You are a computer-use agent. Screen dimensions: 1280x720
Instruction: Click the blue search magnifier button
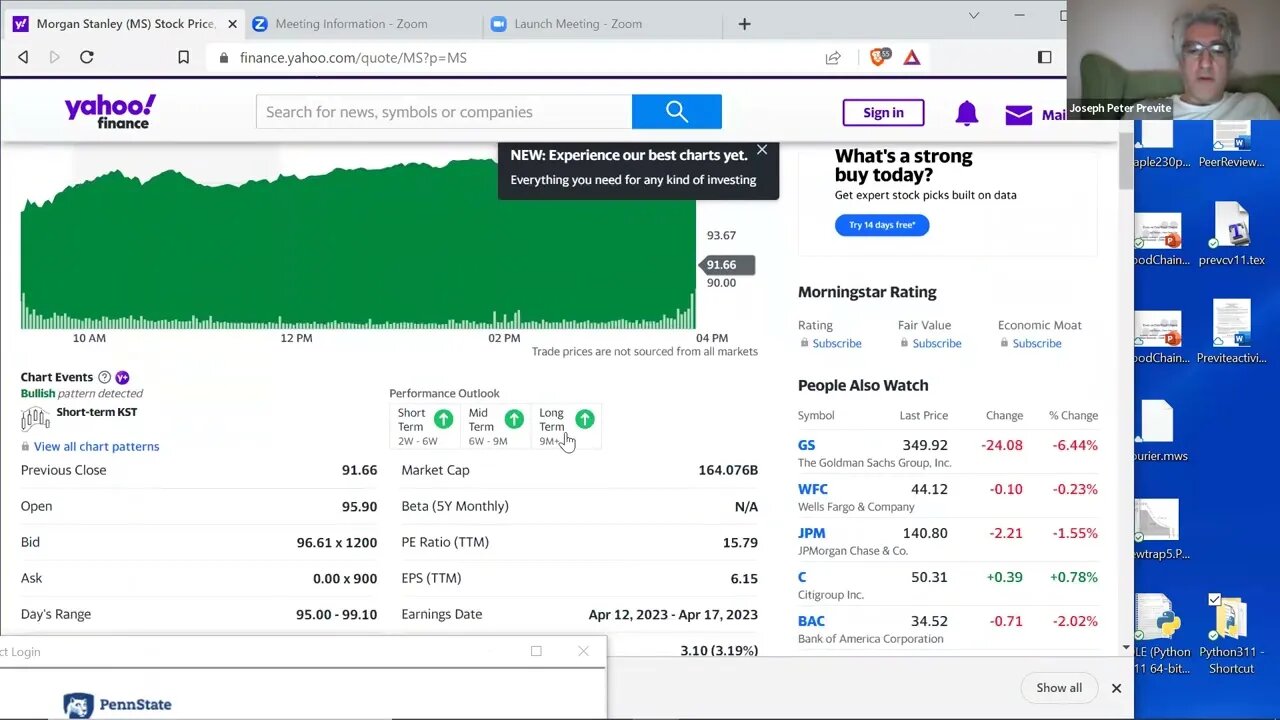tap(677, 112)
